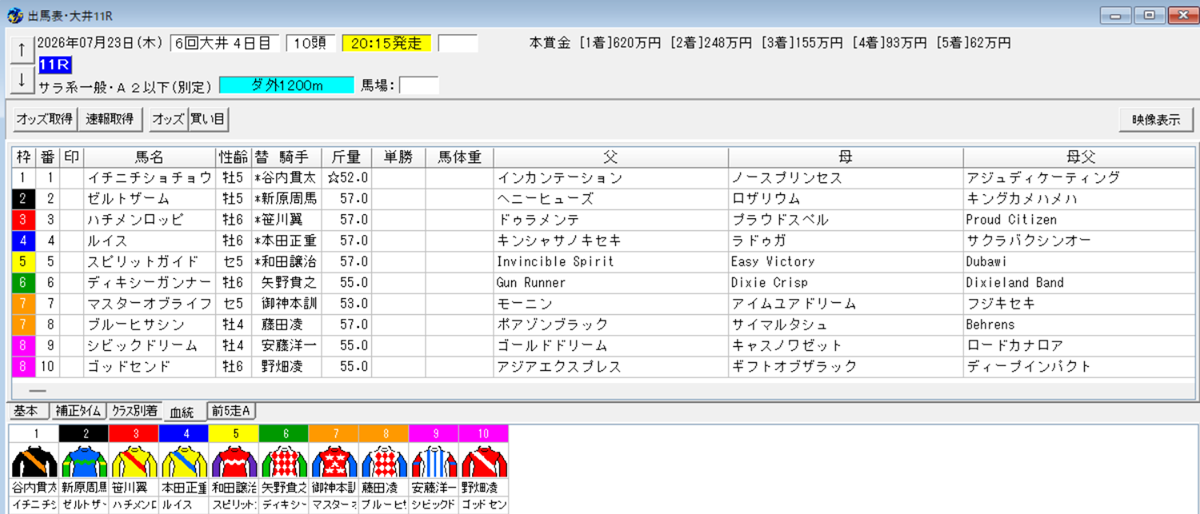Click the 20:15発走 yellow field

pyautogui.click(x=387, y=43)
